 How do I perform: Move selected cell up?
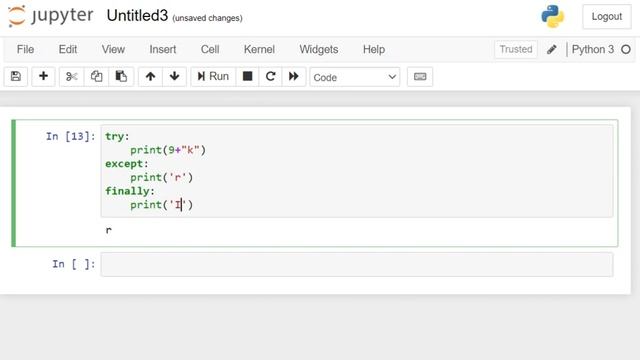(150, 76)
